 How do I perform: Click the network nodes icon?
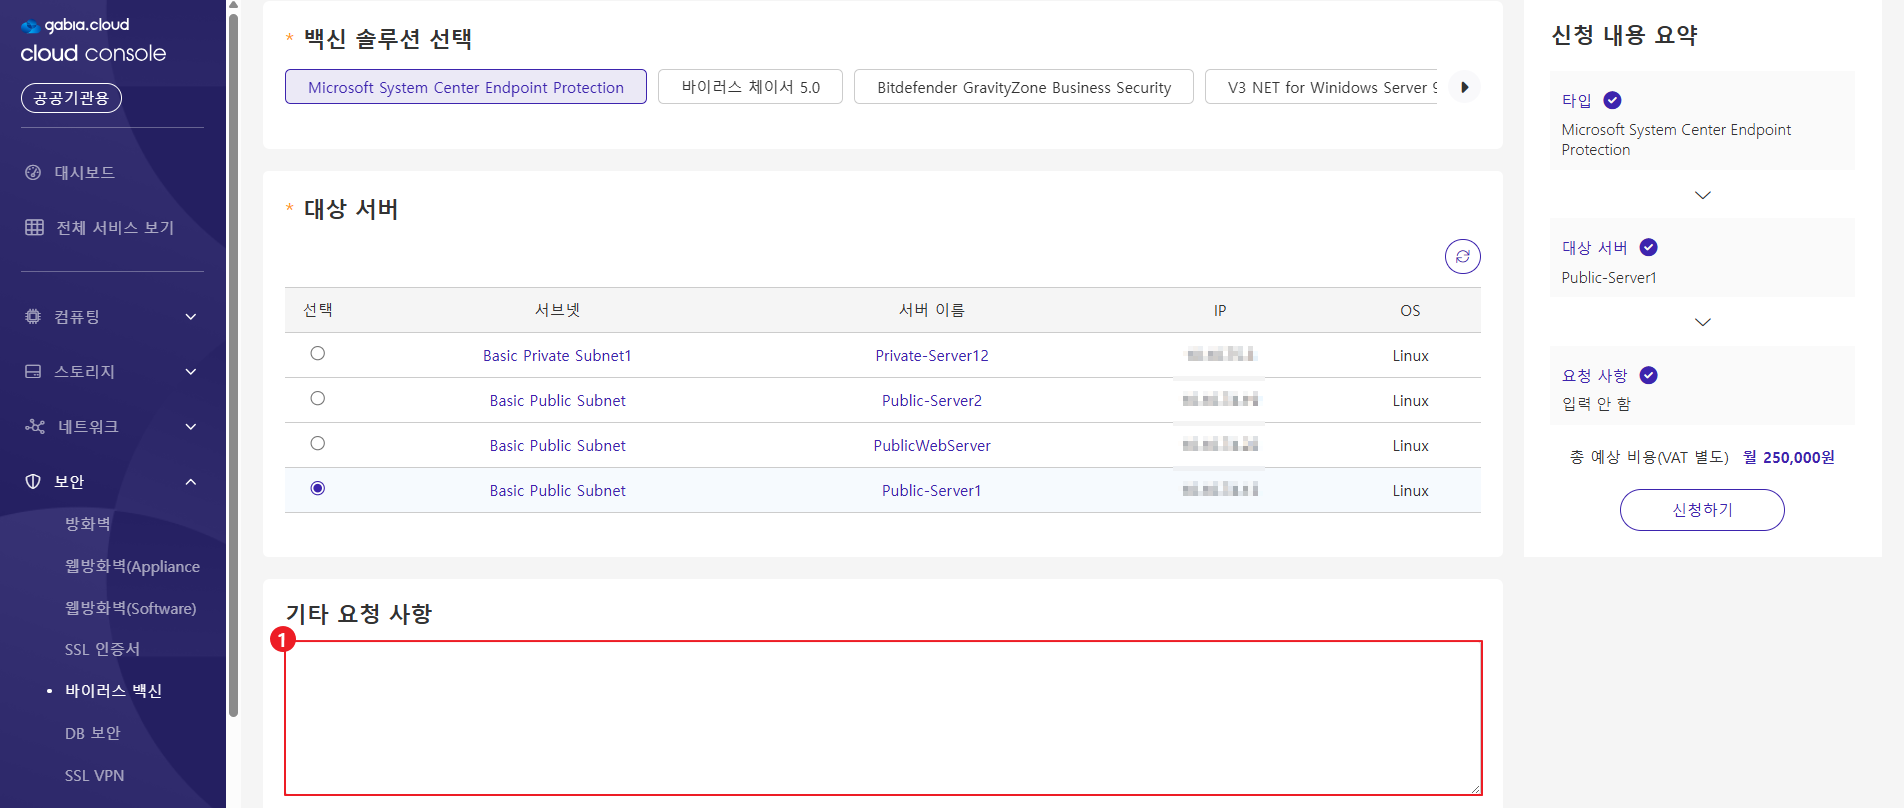pos(35,426)
